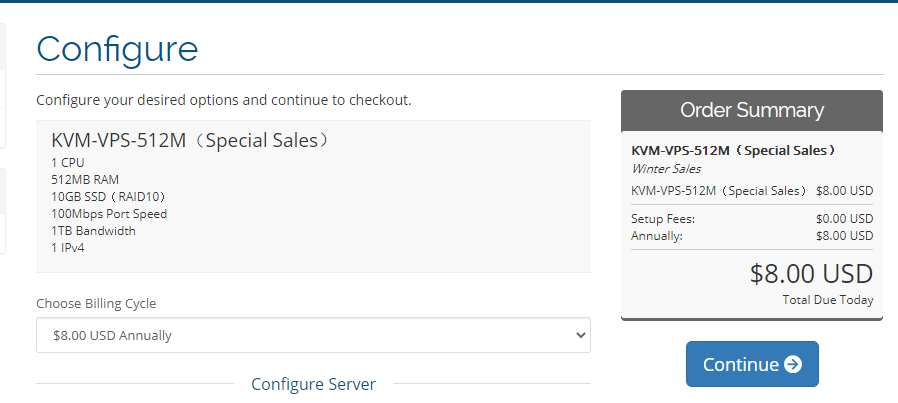Click the Total Due Today label
This screenshot has height=403, width=898.
point(827,300)
